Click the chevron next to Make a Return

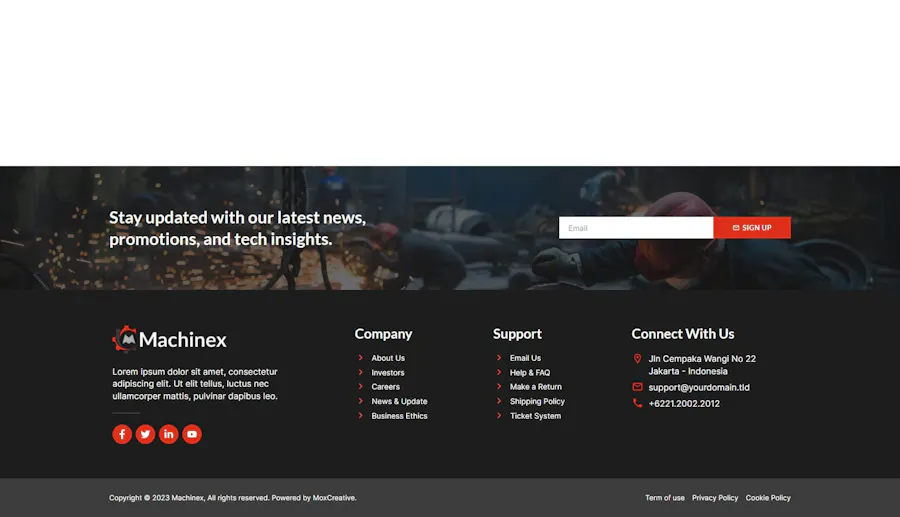499,387
